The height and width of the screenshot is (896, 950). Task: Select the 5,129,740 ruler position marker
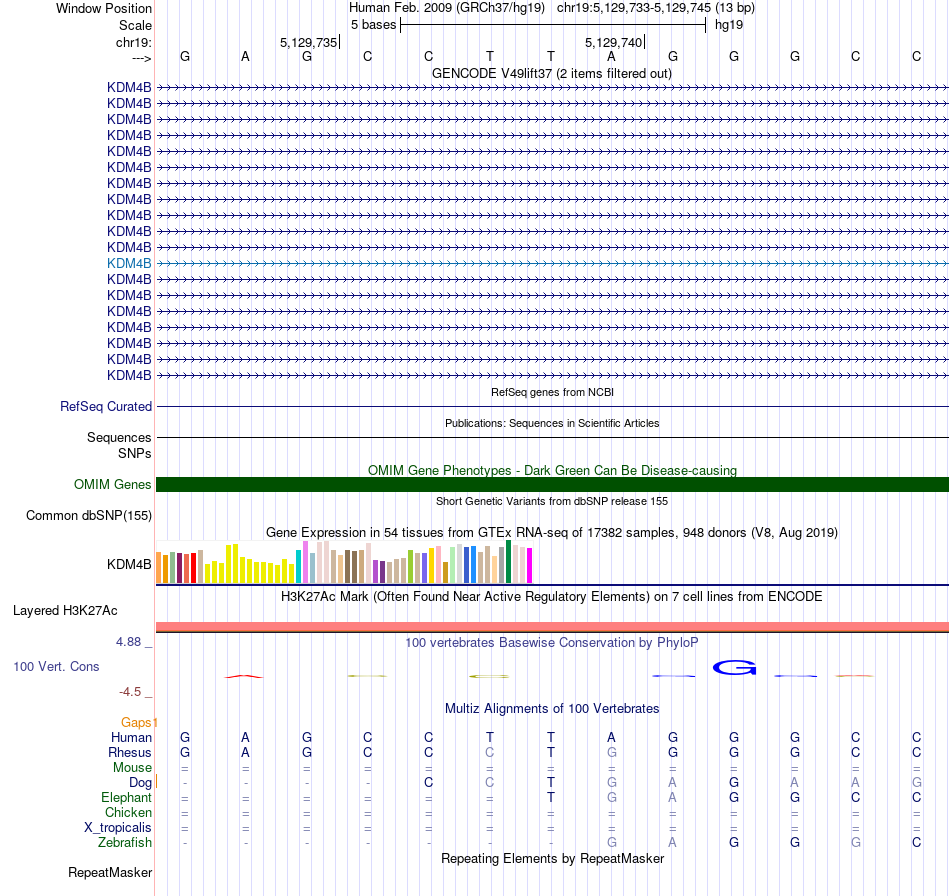(613, 42)
